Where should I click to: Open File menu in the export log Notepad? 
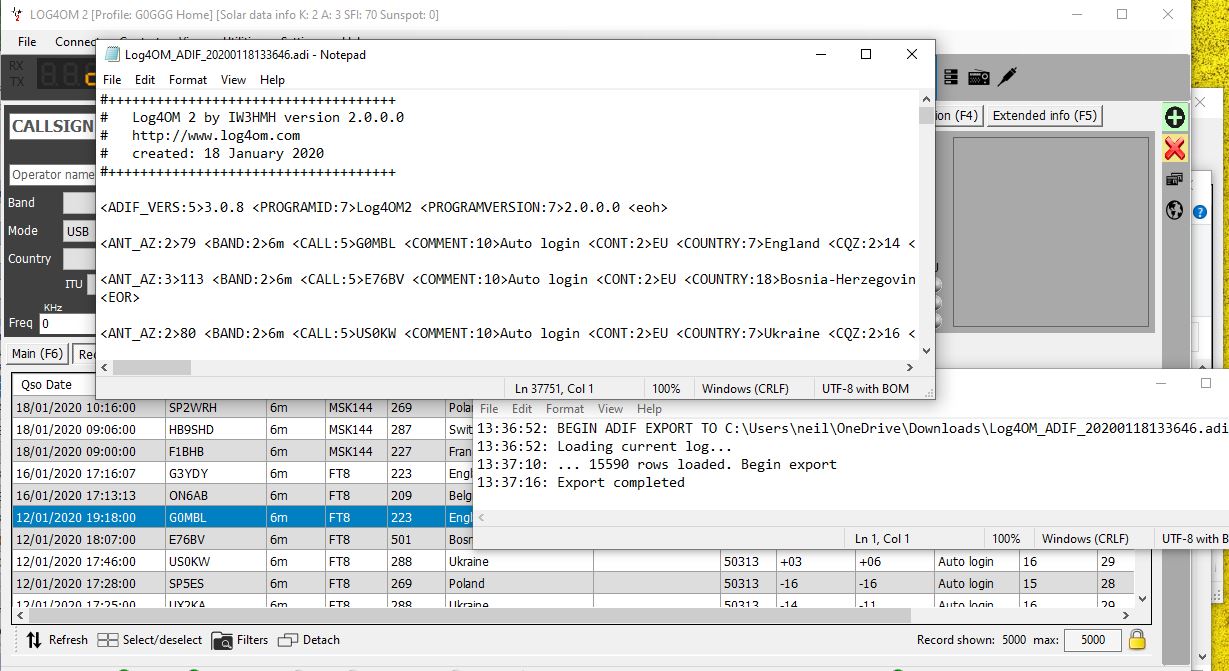tap(490, 409)
